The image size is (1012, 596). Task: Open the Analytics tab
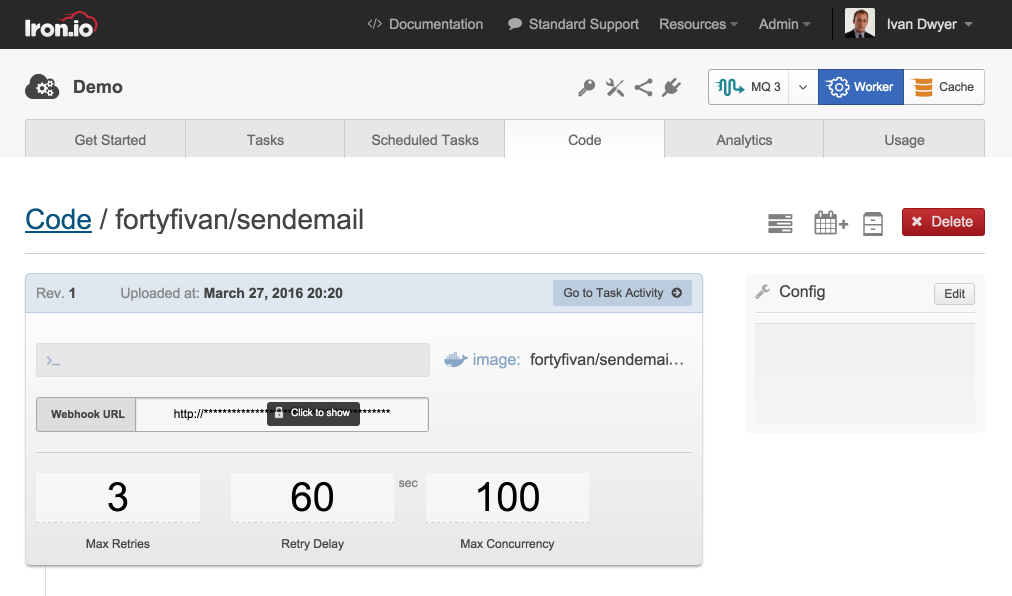coord(744,140)
